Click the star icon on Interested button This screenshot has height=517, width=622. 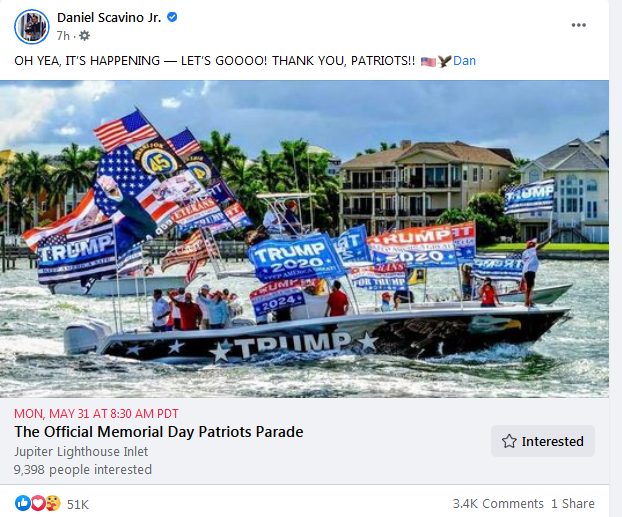click(x=509, y=441)
